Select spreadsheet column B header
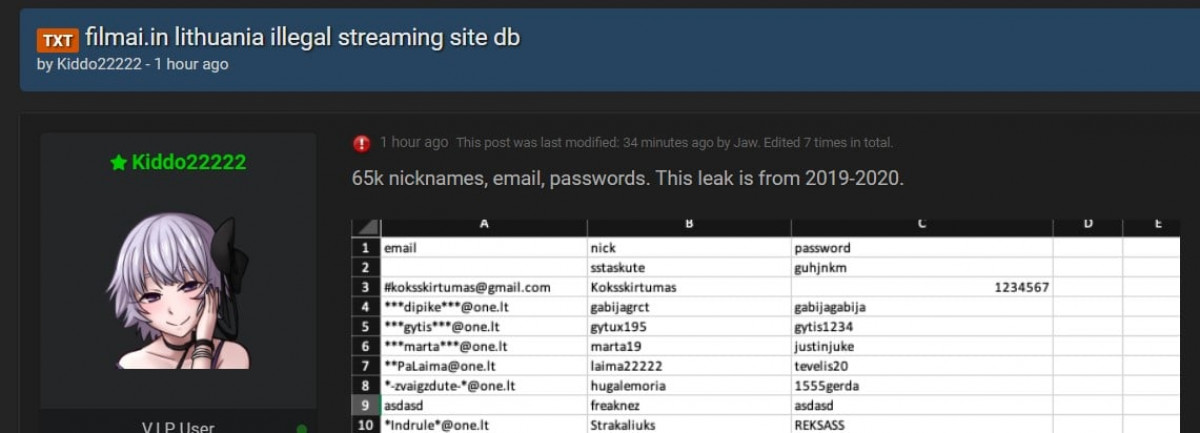Image resolution: width=1200 pixels, height=433 pixels. tap(689, 226)
